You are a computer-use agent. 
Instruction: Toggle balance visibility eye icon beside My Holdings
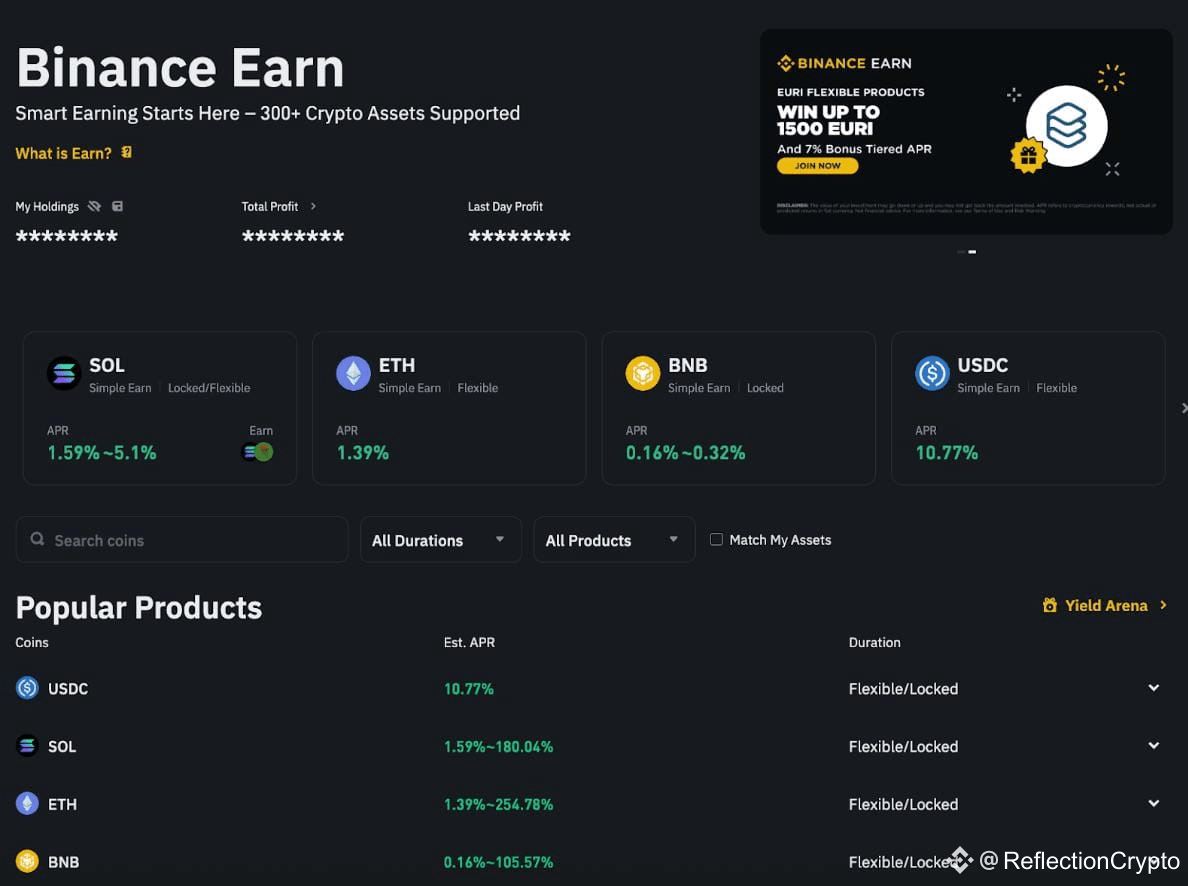click(94, 206)
